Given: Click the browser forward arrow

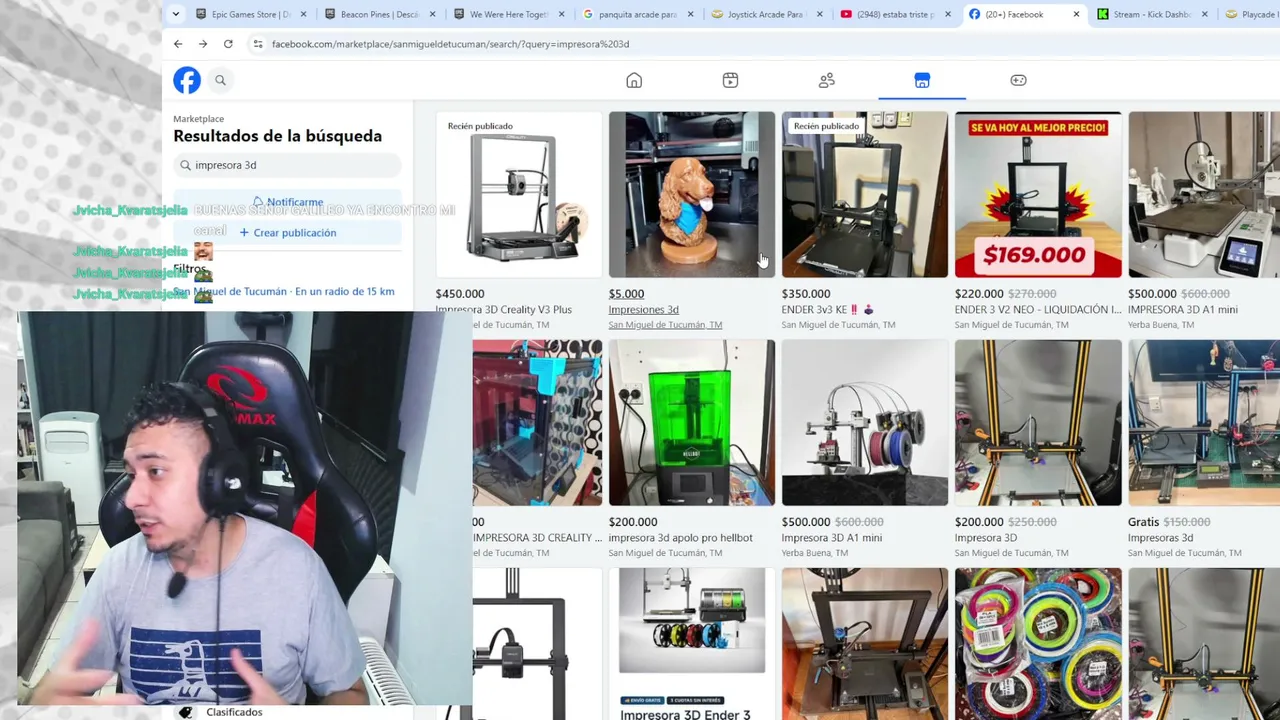Looking at the screenshot, I should [x=203, y=44].
